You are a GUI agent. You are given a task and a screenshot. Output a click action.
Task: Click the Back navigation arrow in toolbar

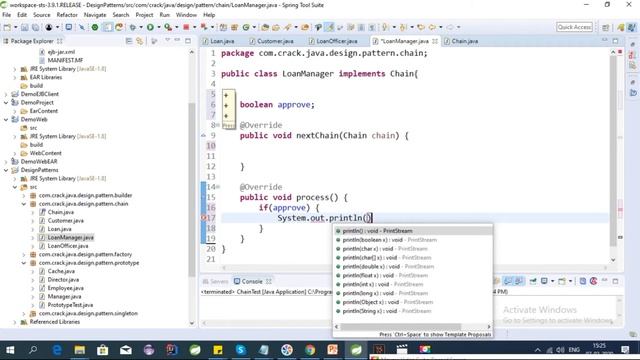[432, 27]
